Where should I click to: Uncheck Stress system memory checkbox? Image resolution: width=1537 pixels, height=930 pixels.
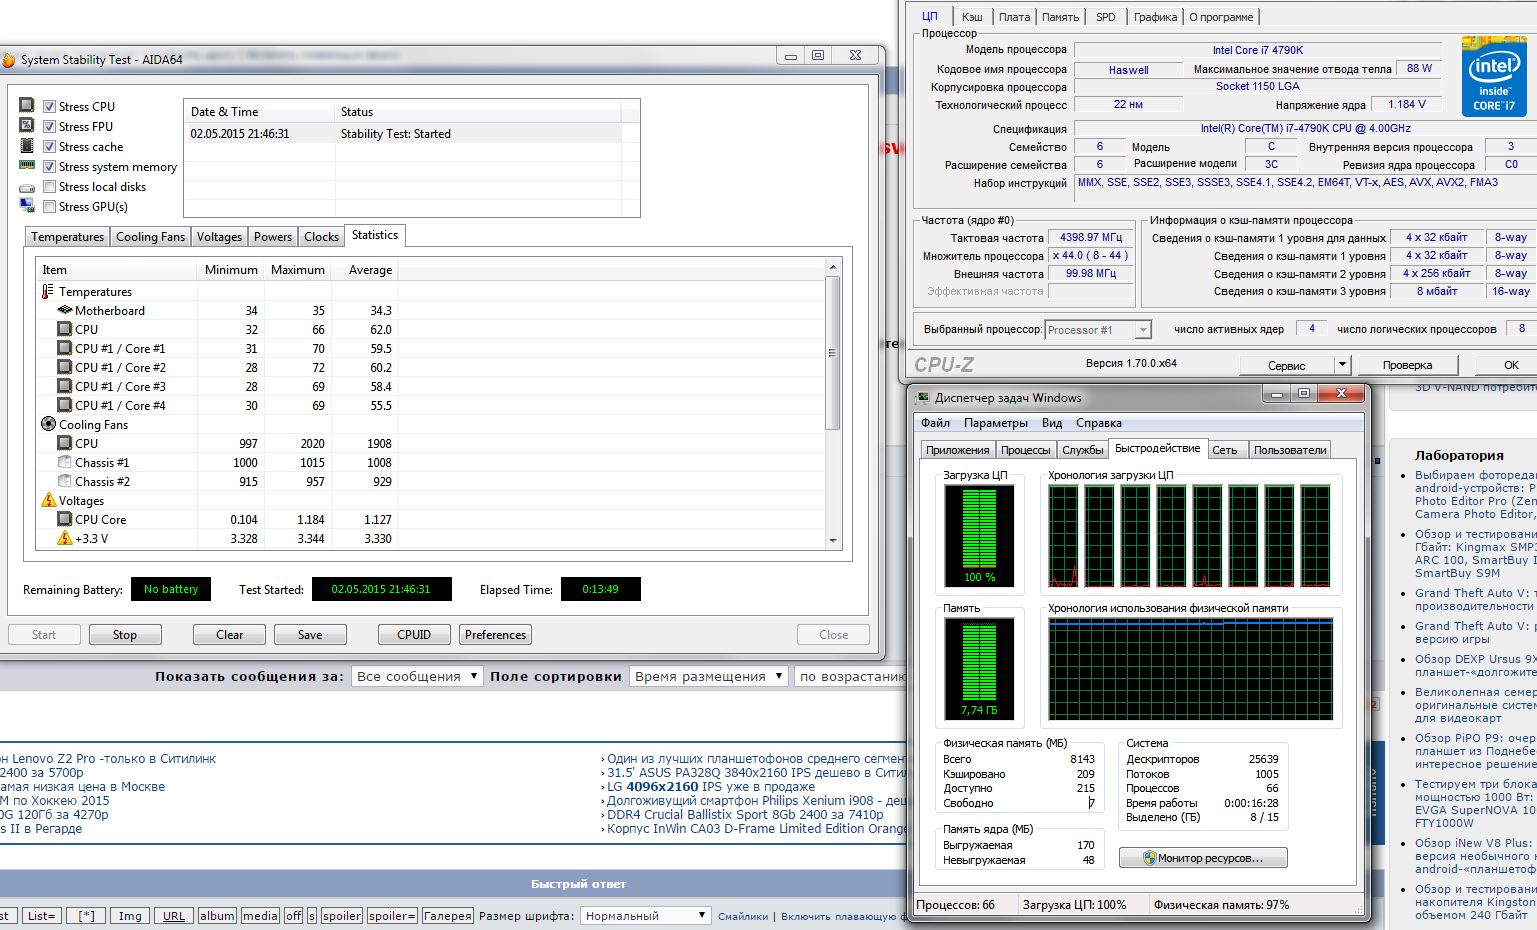point(49,166)
